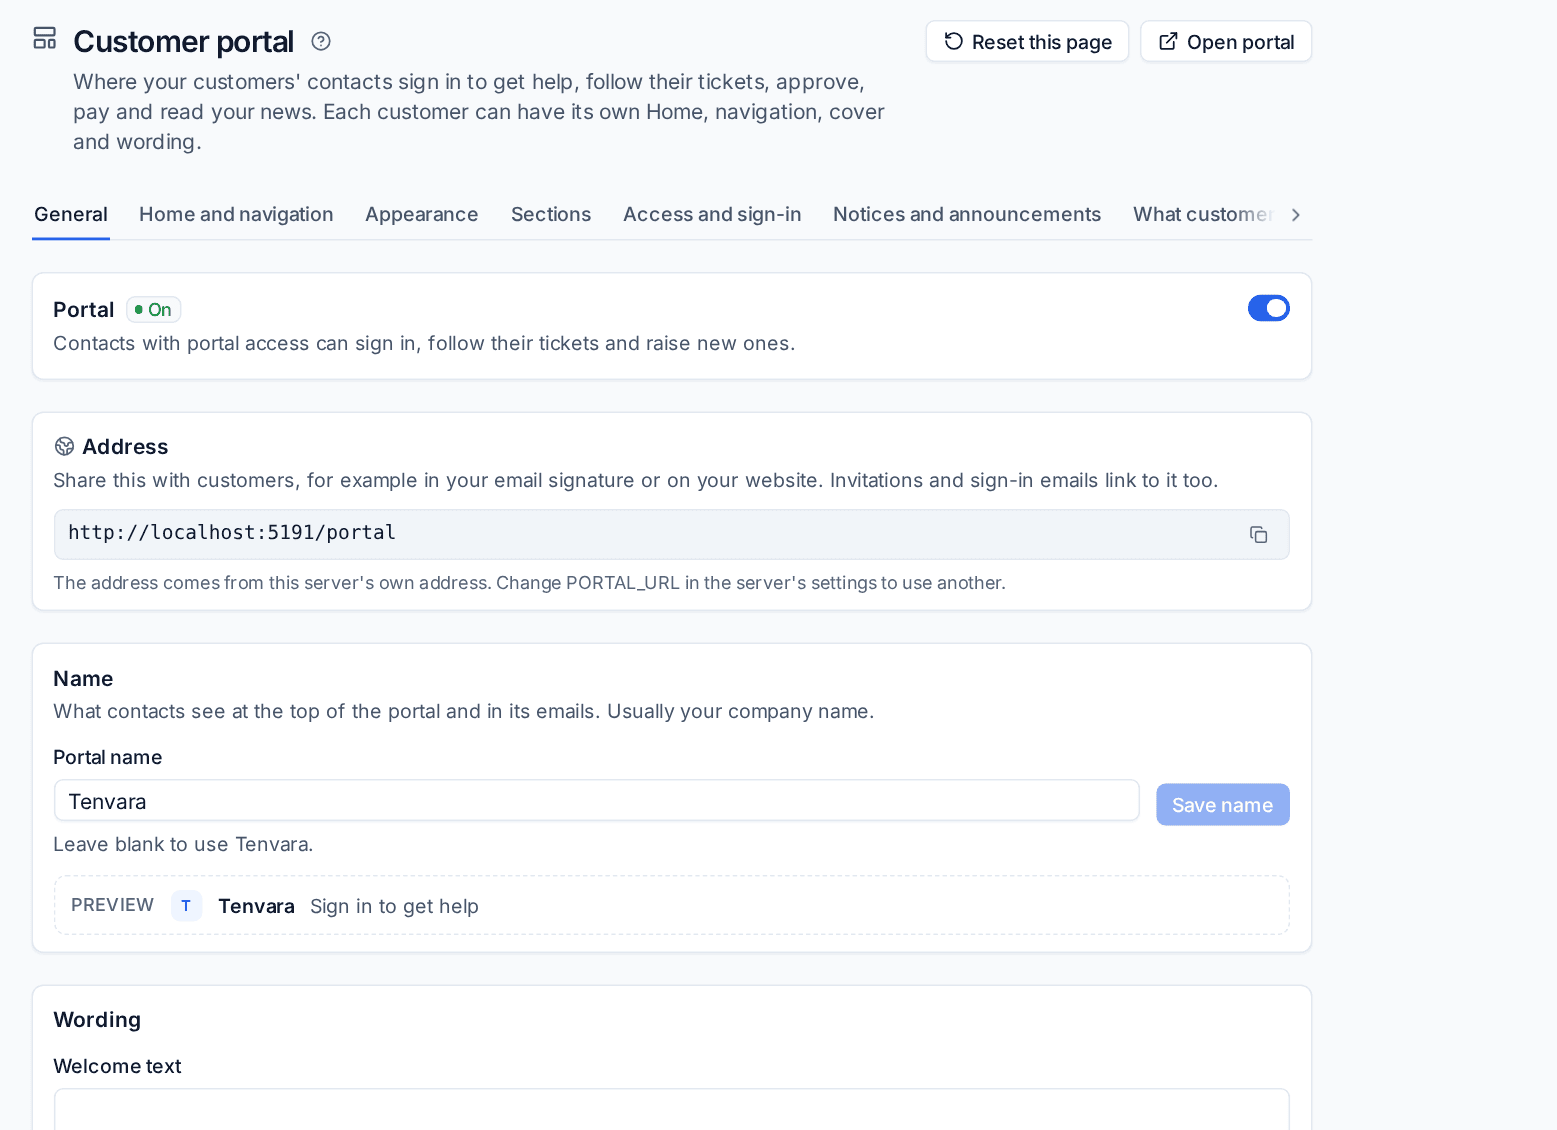Click the 'Sign in to get help' preview text

click(394, 906)
